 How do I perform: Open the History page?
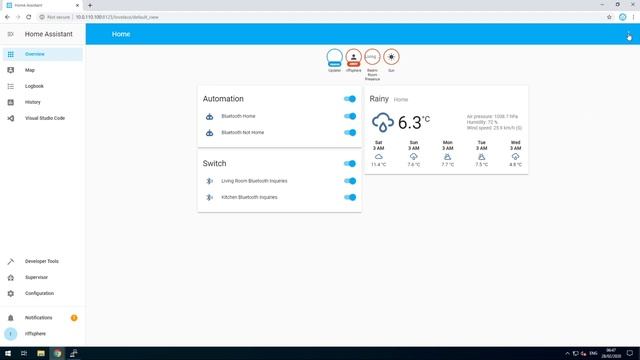(43, 102)
